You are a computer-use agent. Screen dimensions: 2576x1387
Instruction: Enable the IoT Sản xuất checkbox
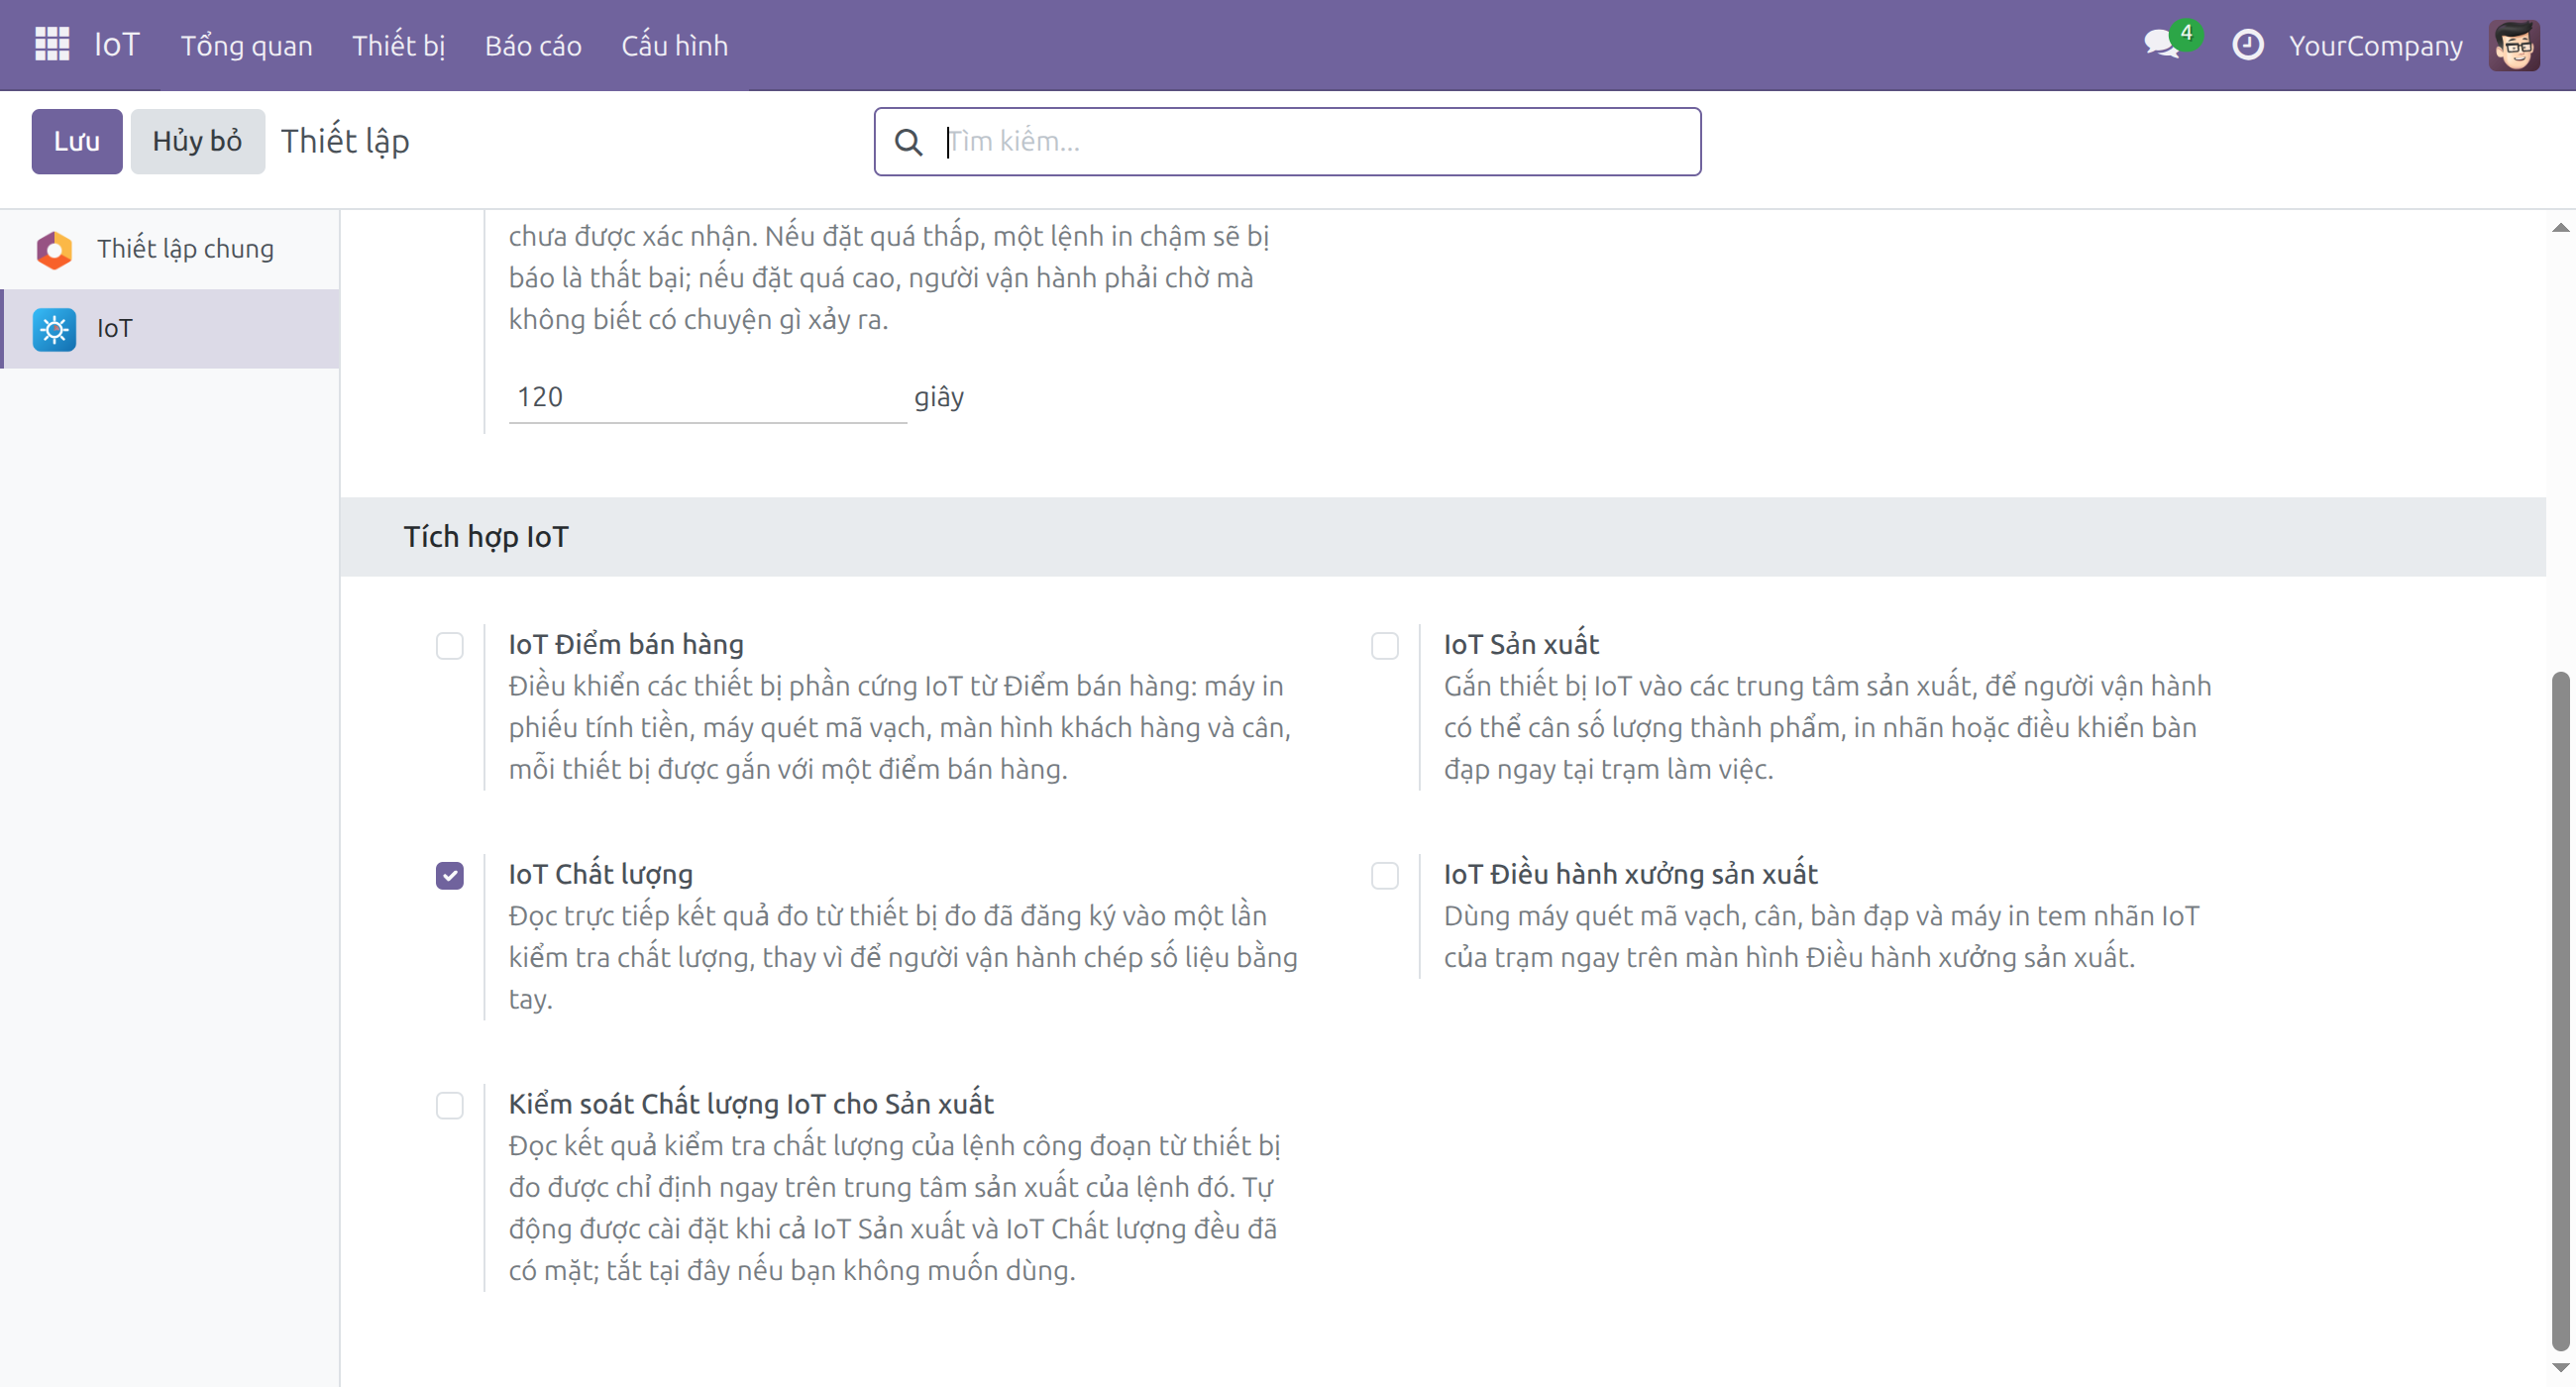(x=1385, y=645)
